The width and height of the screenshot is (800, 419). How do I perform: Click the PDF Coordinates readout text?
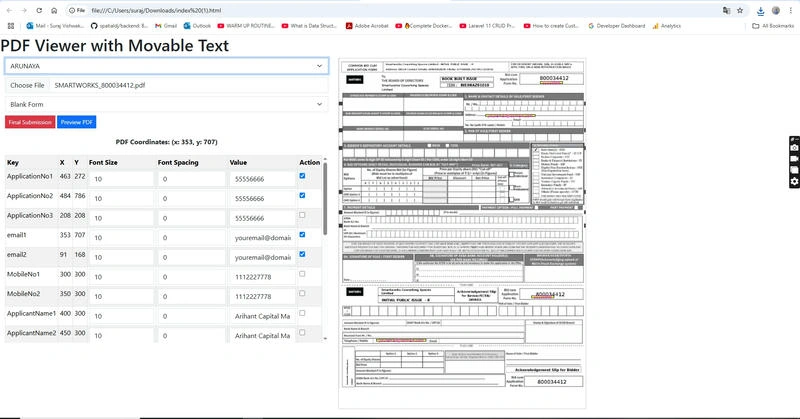click(x=166, y=142)
